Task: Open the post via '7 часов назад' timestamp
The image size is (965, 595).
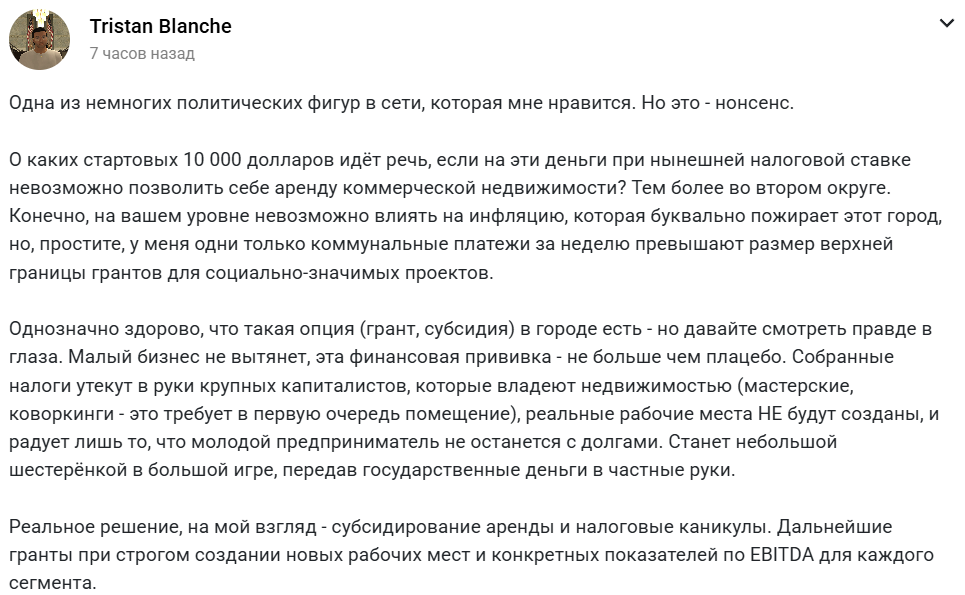Action: pos(142,54)
